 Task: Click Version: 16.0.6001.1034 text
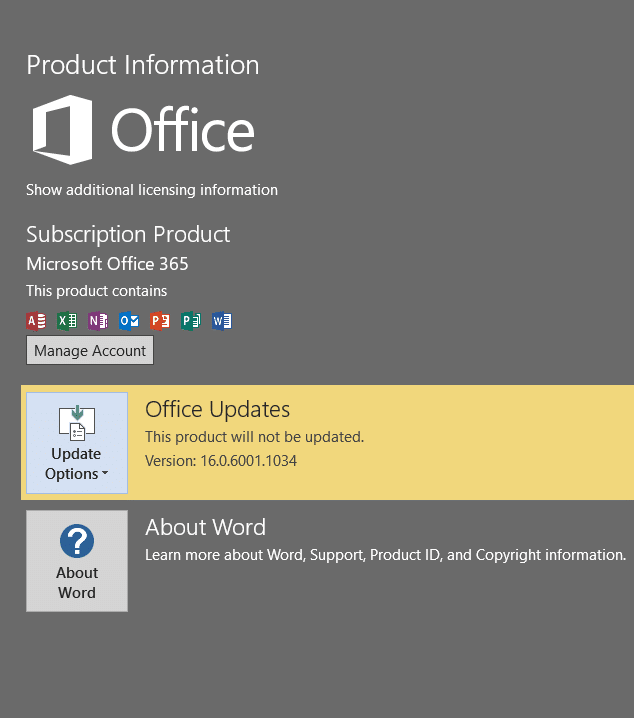(221, 461)
